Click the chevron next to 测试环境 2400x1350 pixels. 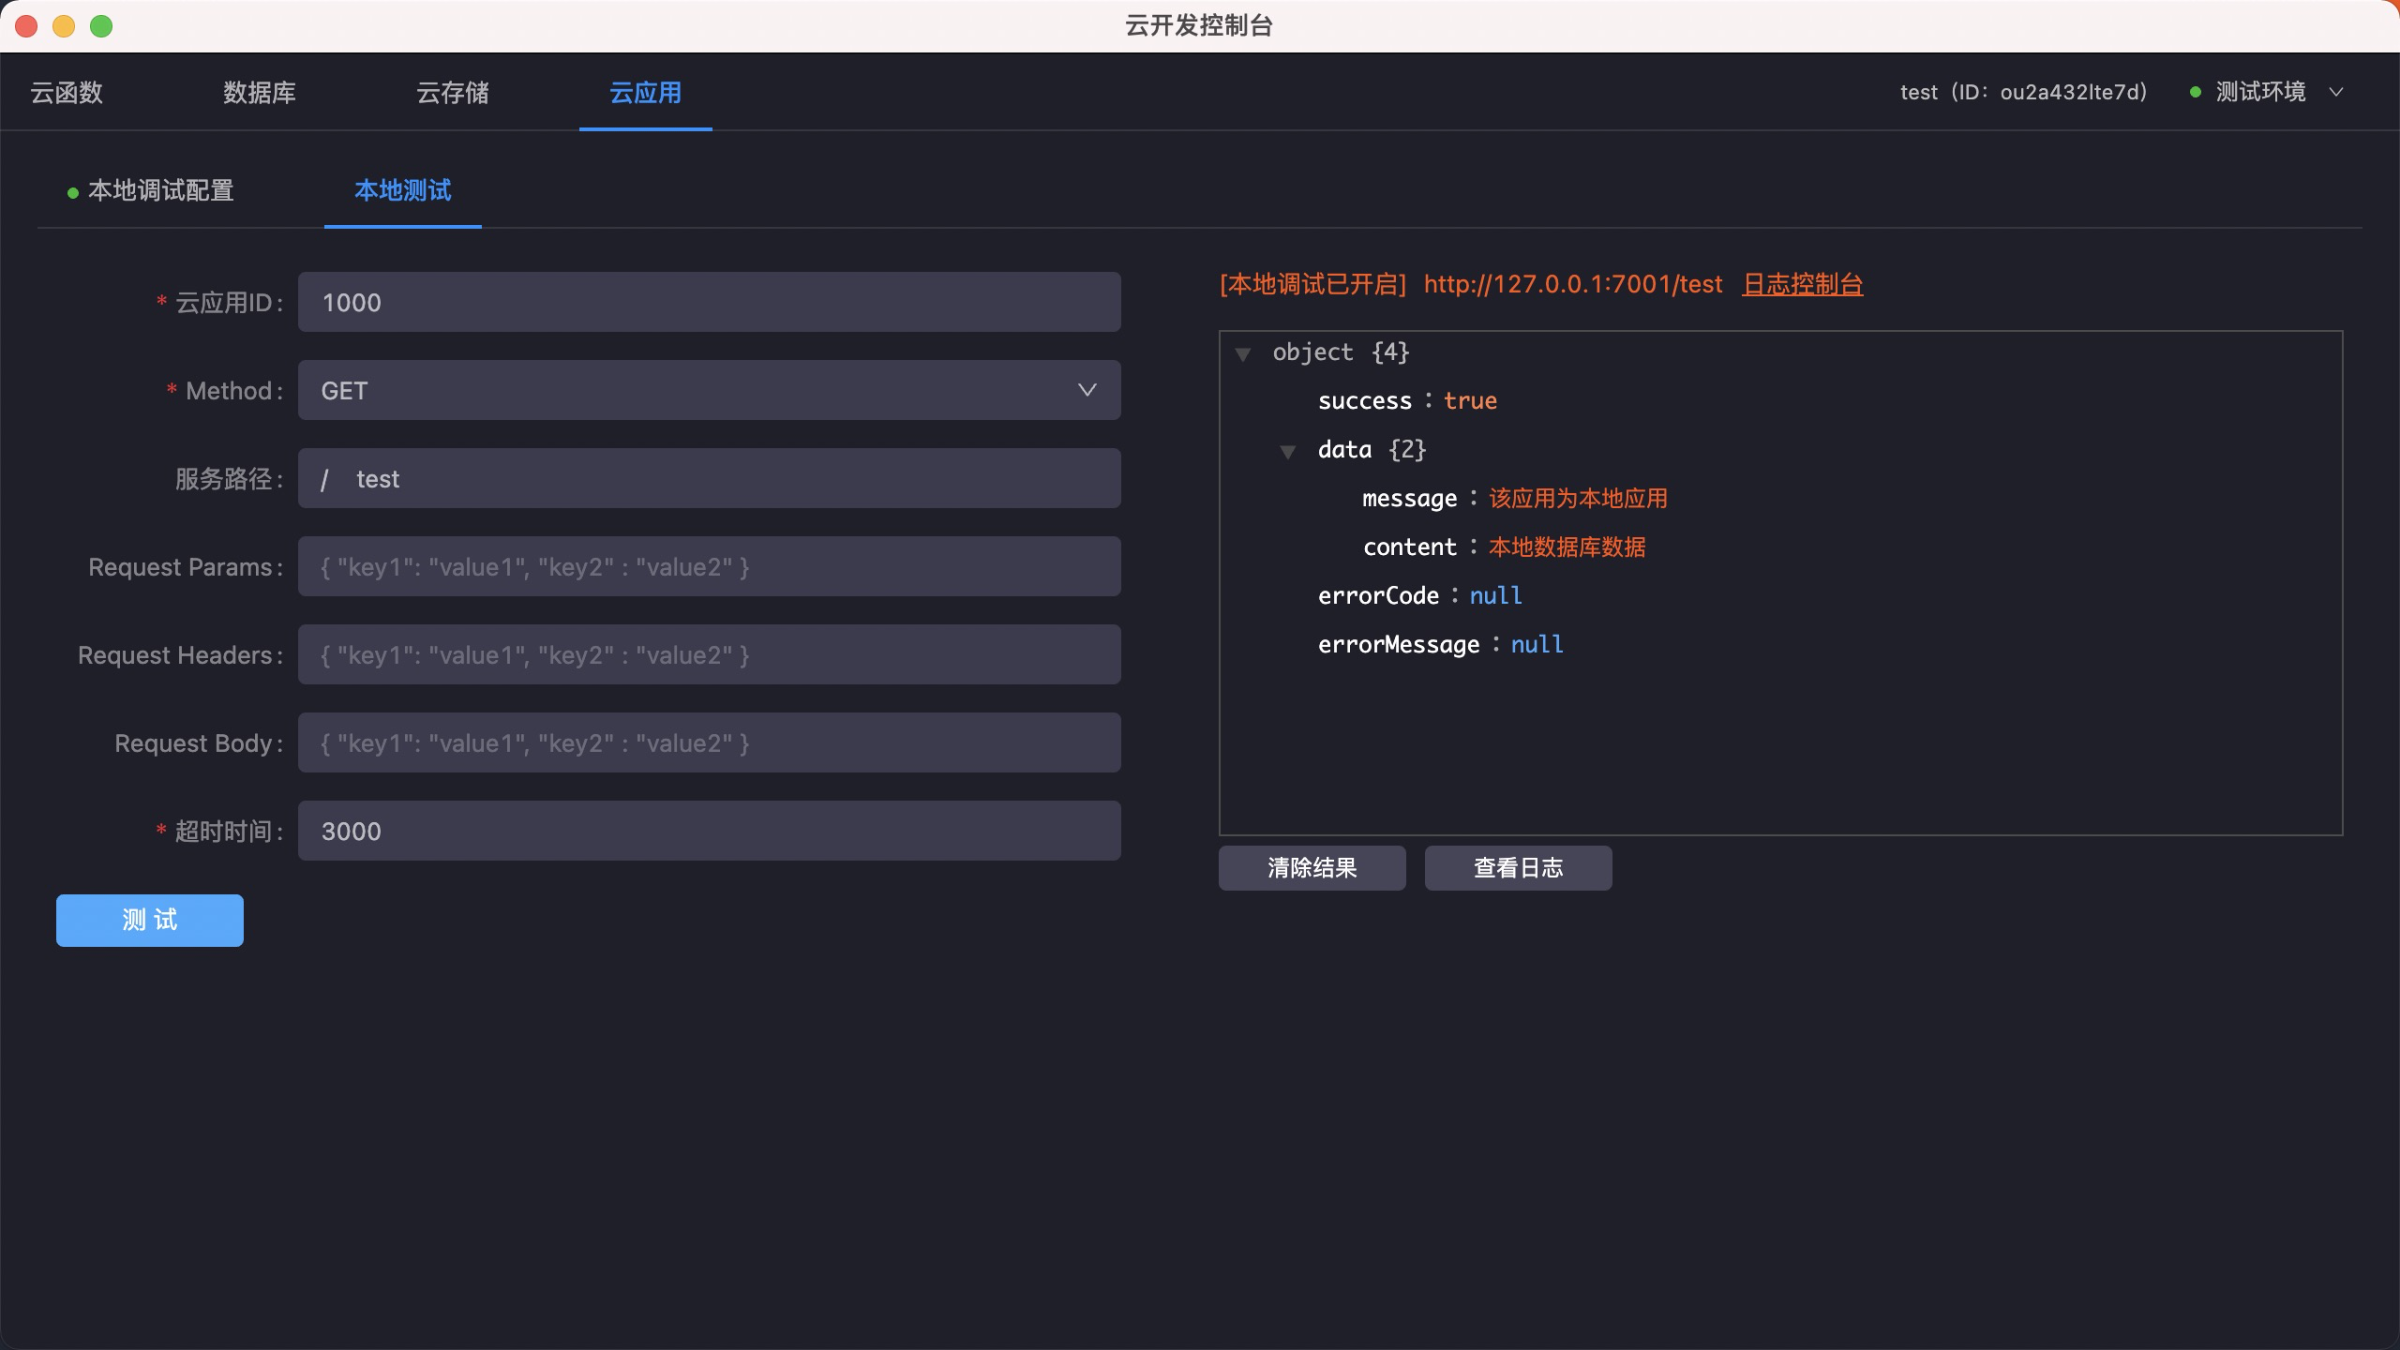pyautogui.click(x=2336, y=92)
